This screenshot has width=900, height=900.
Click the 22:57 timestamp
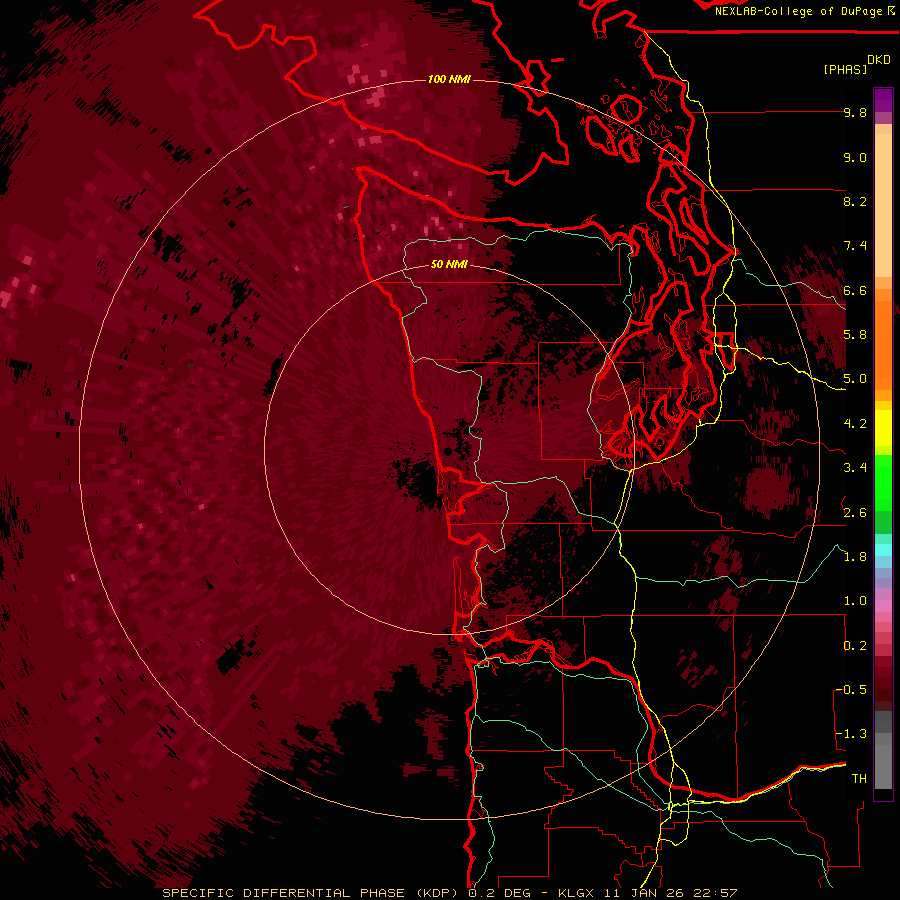[x=717, y=893]
